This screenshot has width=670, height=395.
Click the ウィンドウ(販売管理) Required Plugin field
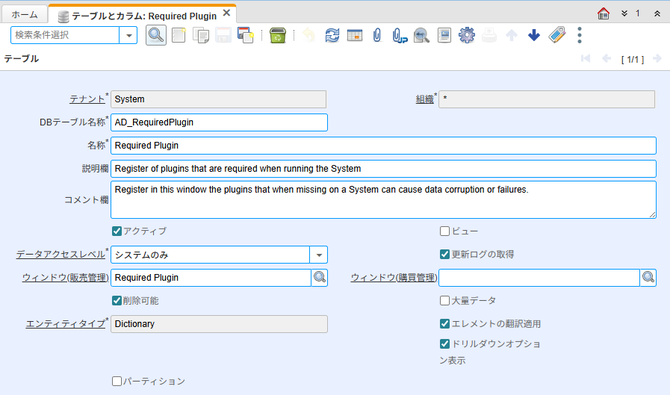point(211,277)
